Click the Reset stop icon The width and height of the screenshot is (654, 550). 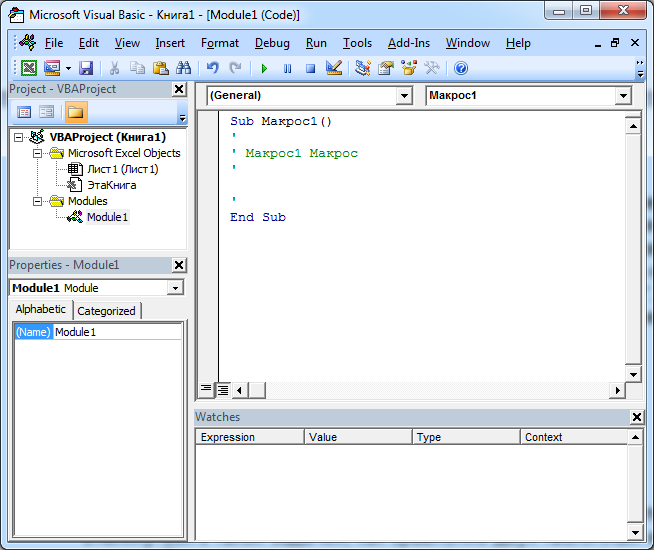(x=310, y=68)
